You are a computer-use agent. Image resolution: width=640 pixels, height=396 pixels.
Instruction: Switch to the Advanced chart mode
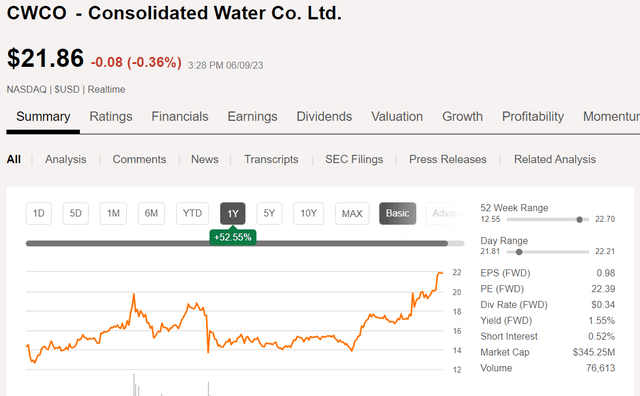tap(446, 214)
